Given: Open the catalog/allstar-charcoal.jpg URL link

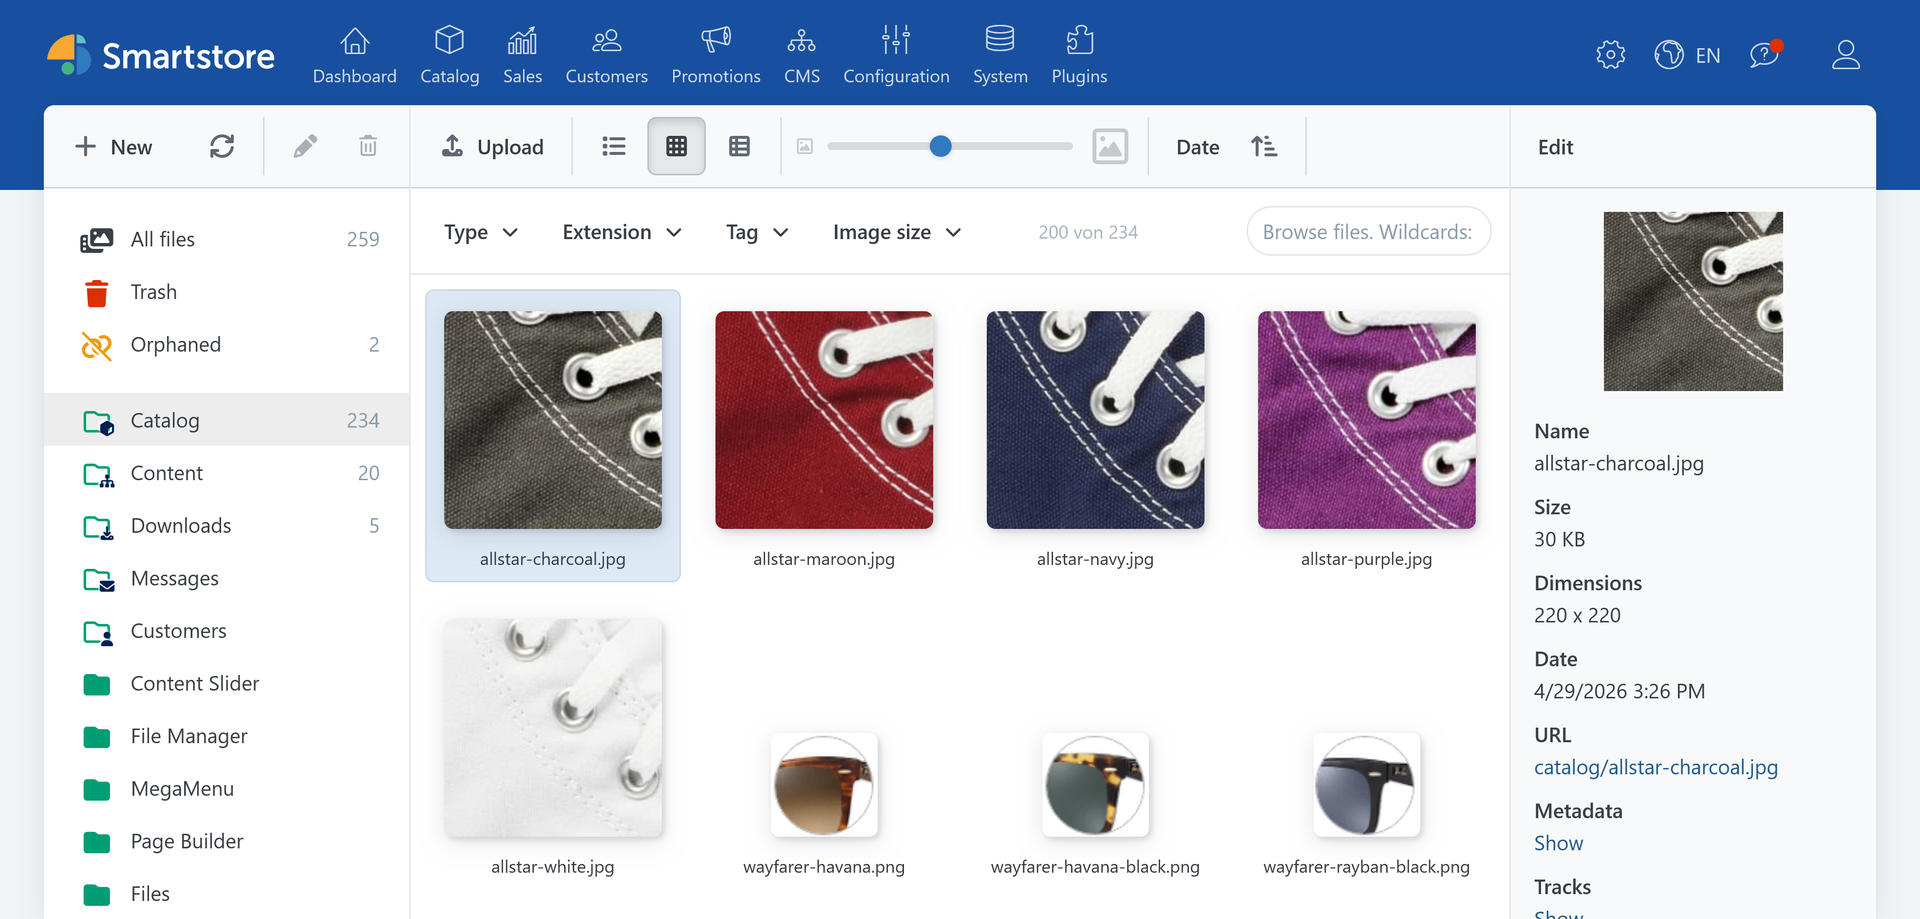Looking at the screenshot, I should click(x=1656, y=767).
